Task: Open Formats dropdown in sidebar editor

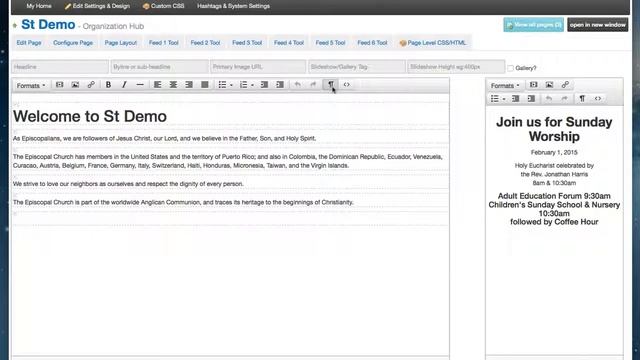Action: [505, 86]
